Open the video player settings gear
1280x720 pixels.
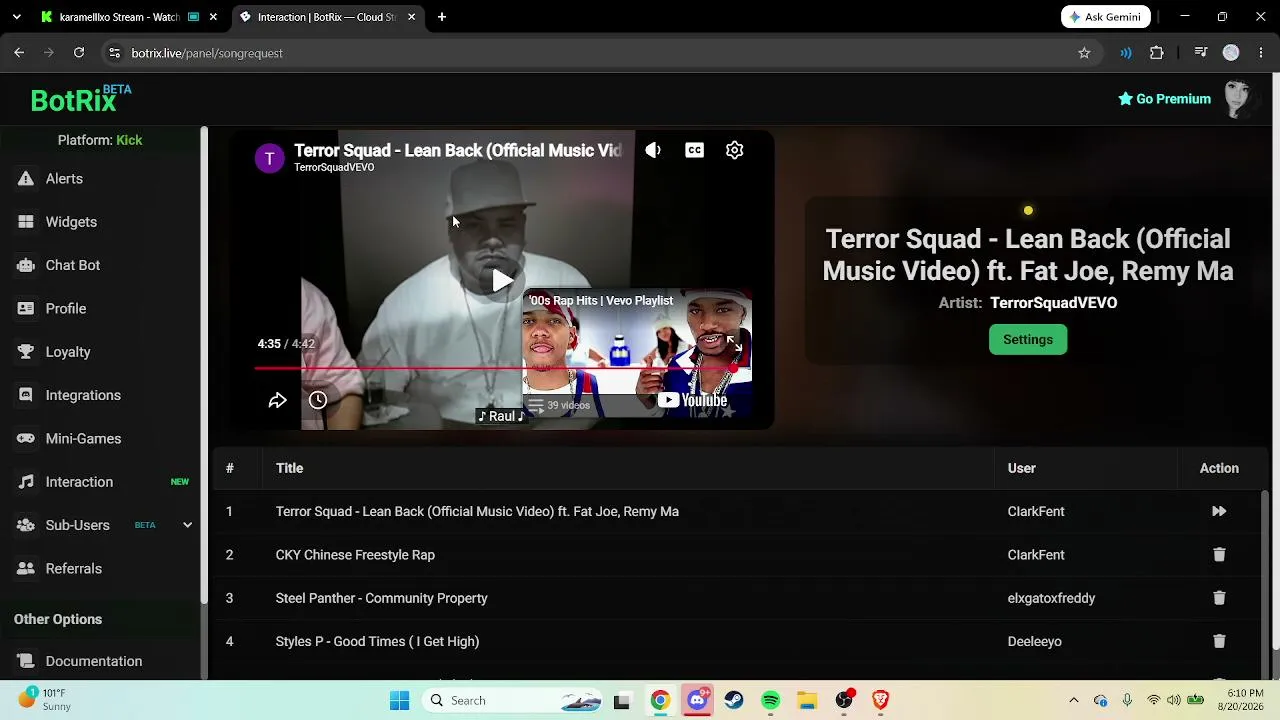pos(735,150)
